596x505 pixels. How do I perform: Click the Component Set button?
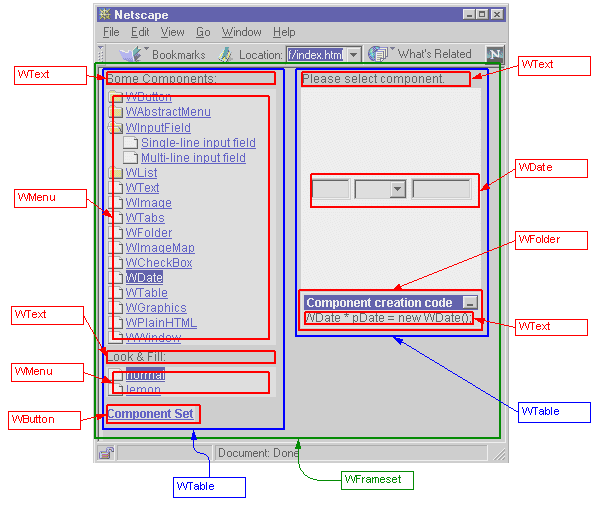pos(151,413)
